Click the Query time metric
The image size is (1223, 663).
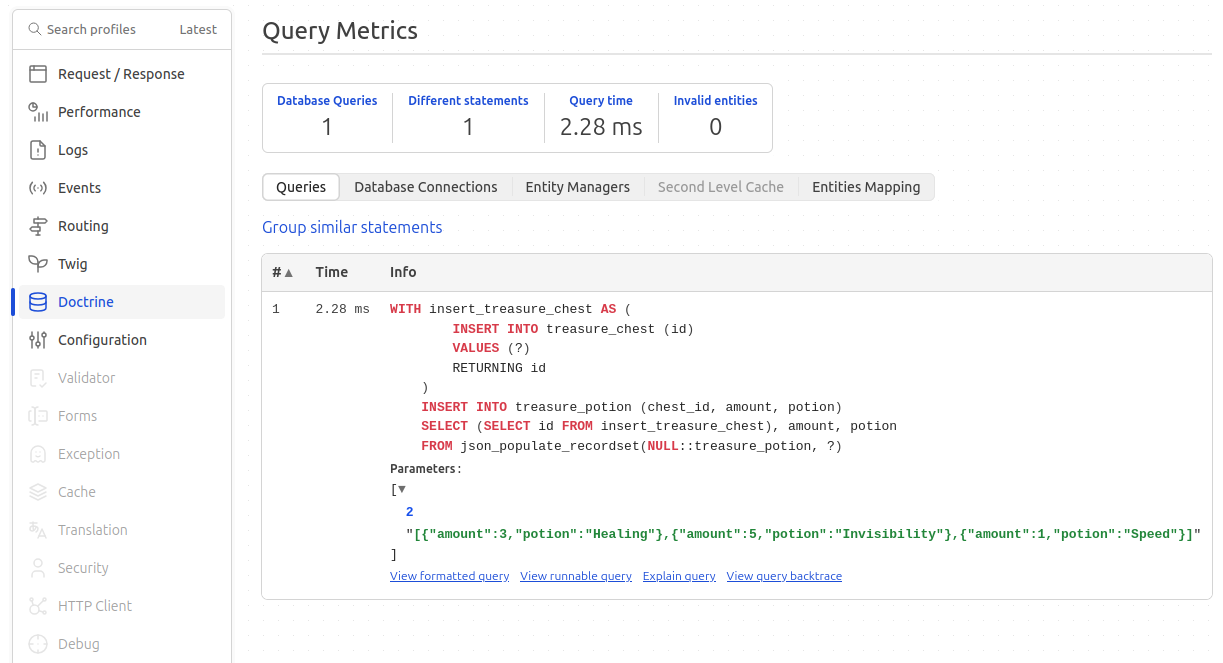click(601, 117)
